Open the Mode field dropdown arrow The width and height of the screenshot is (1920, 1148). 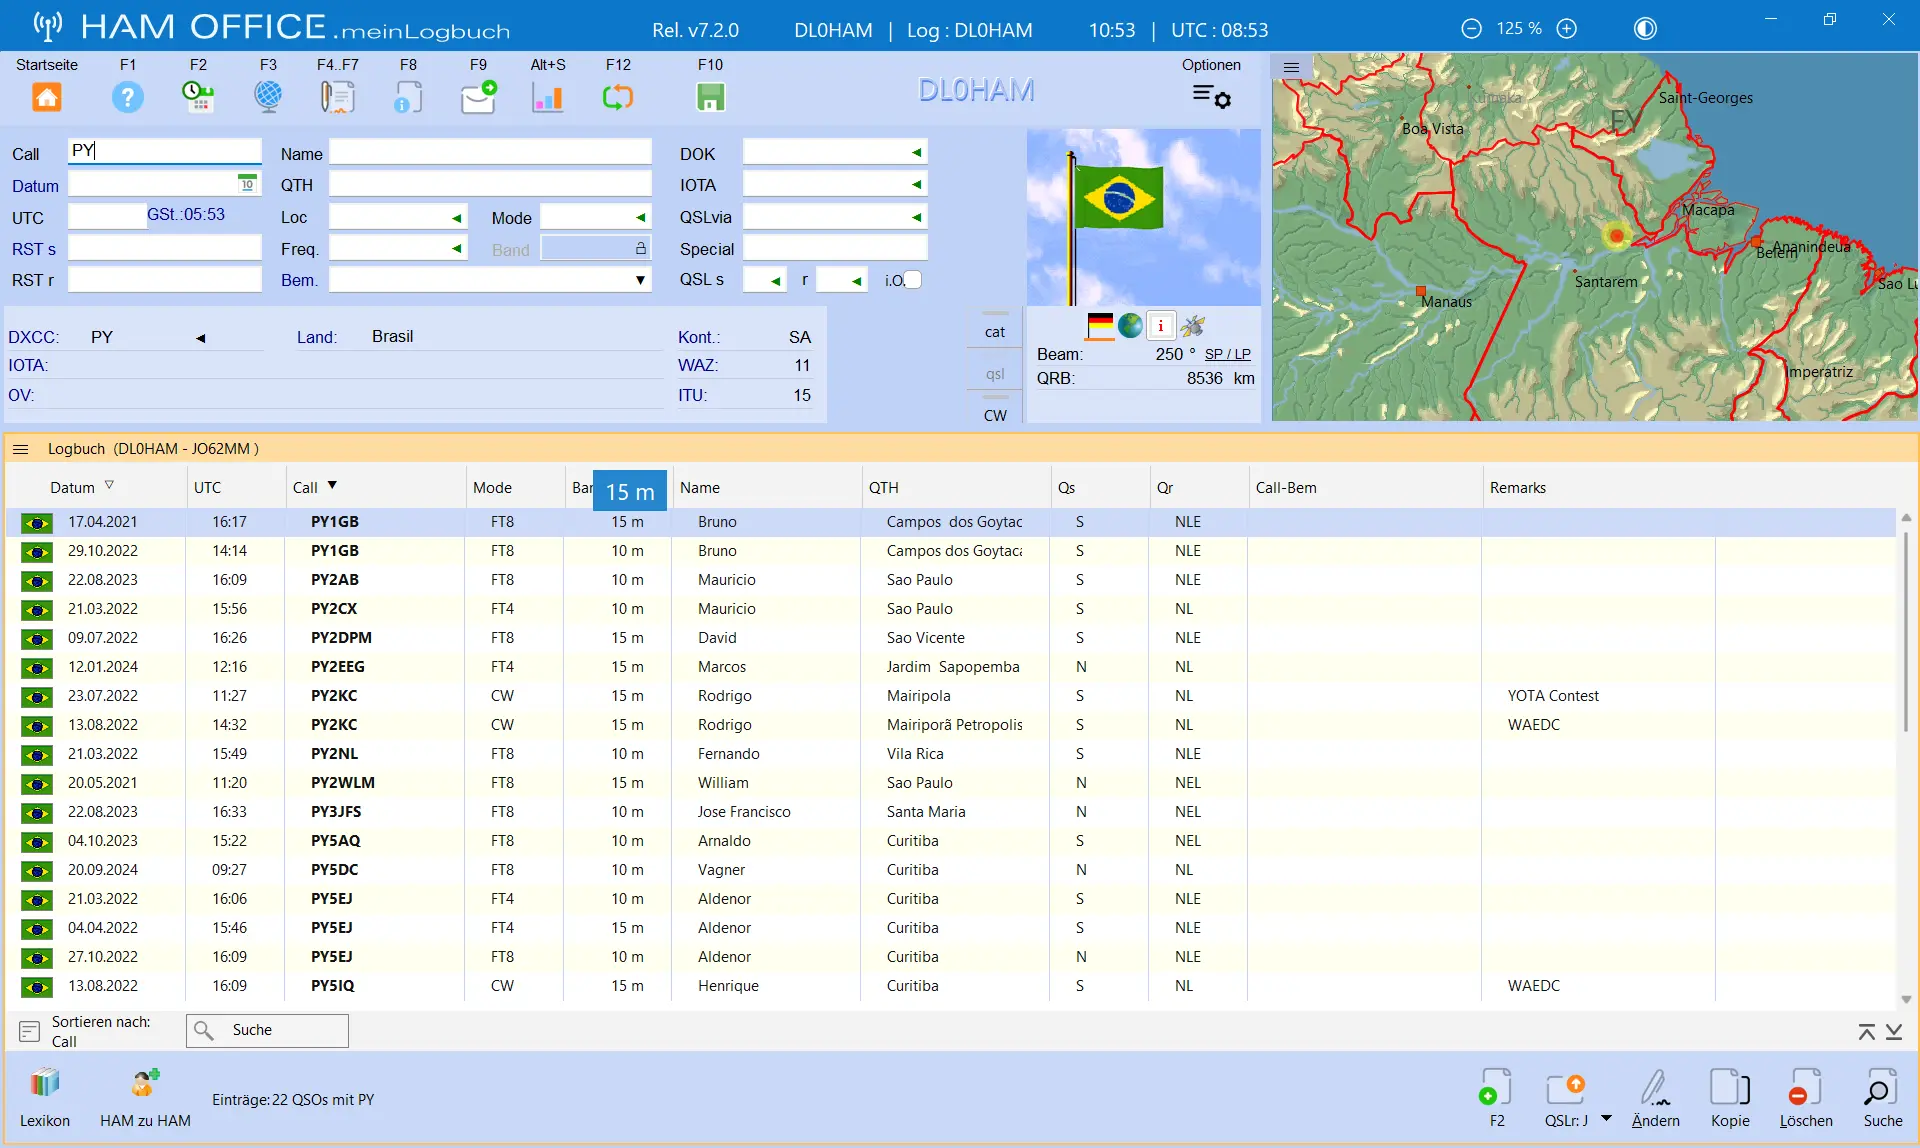pos(640,217)
